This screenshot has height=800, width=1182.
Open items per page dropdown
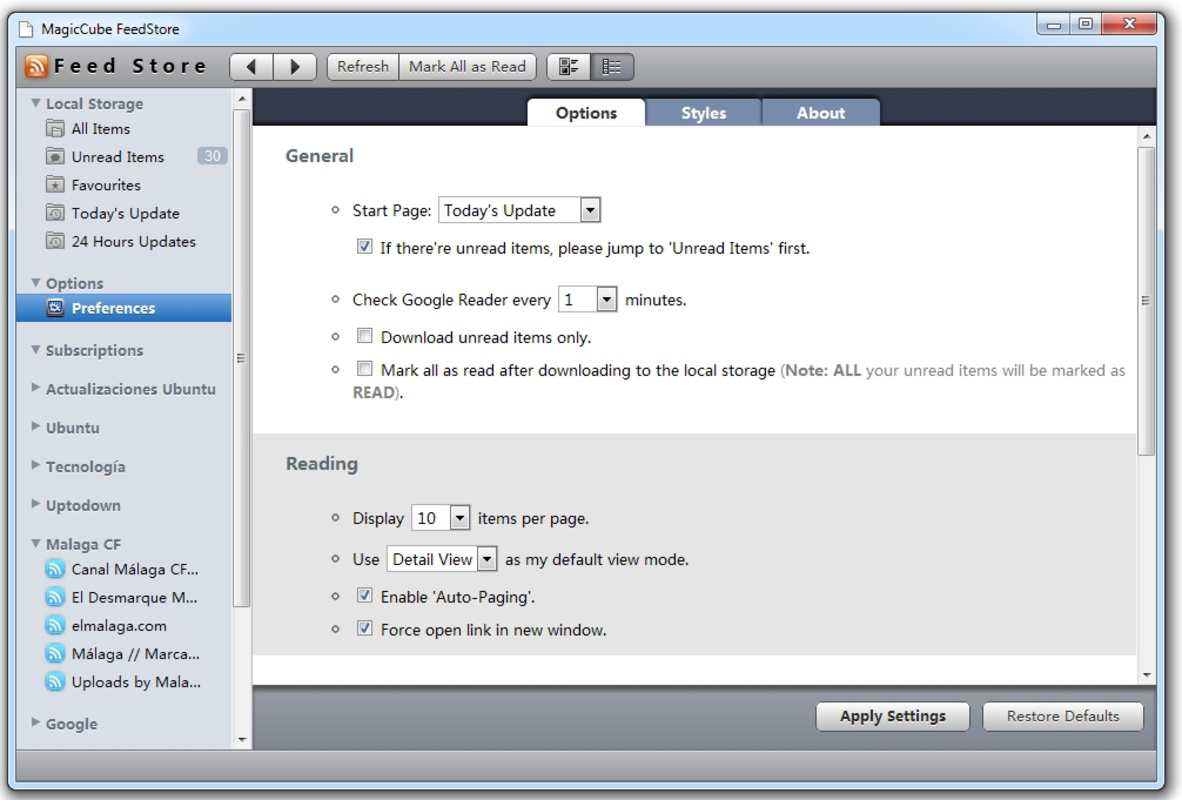point(440,519)
